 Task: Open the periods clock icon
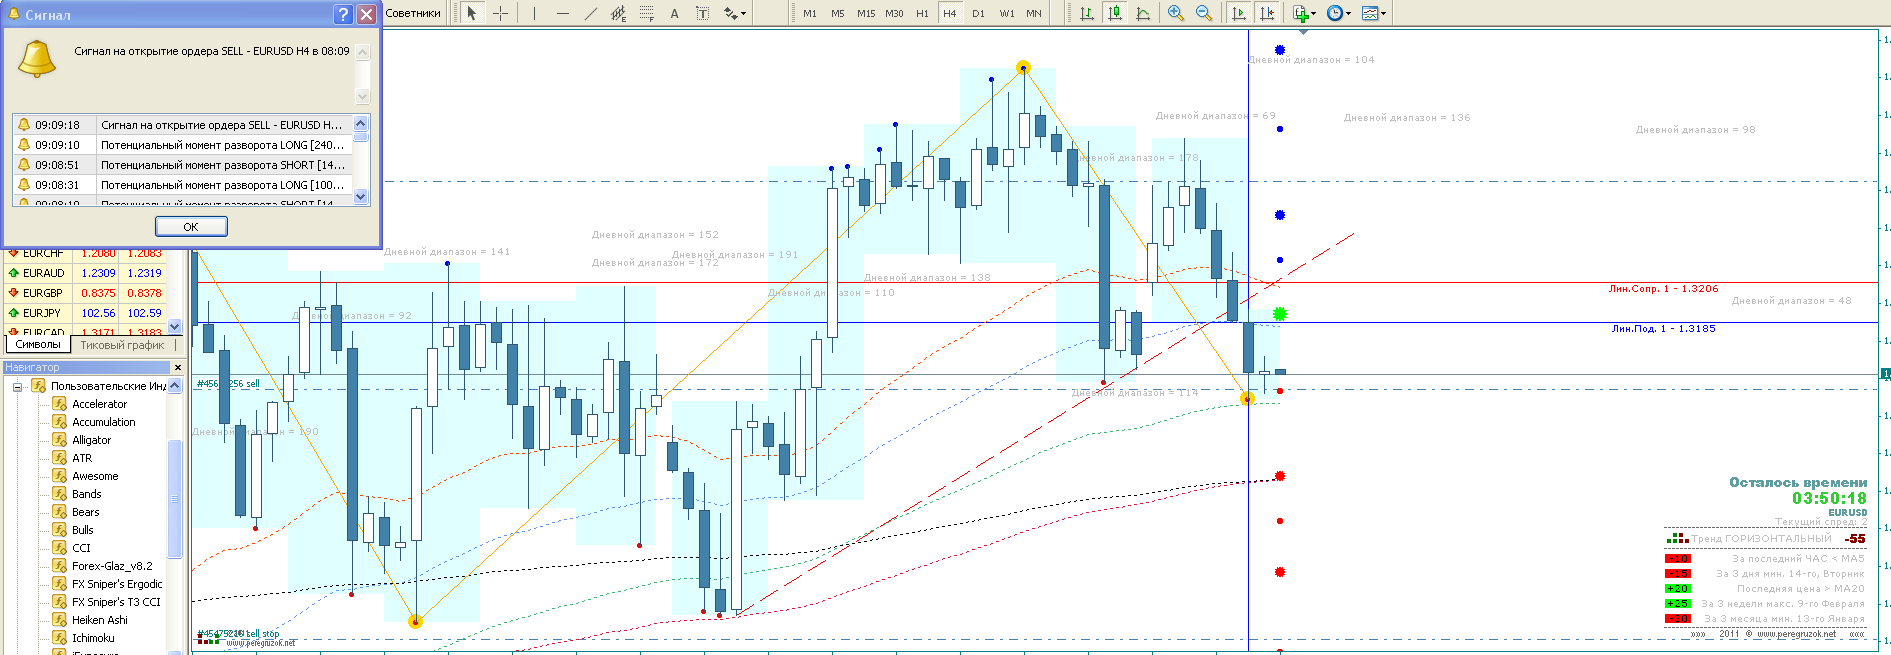1334,13
